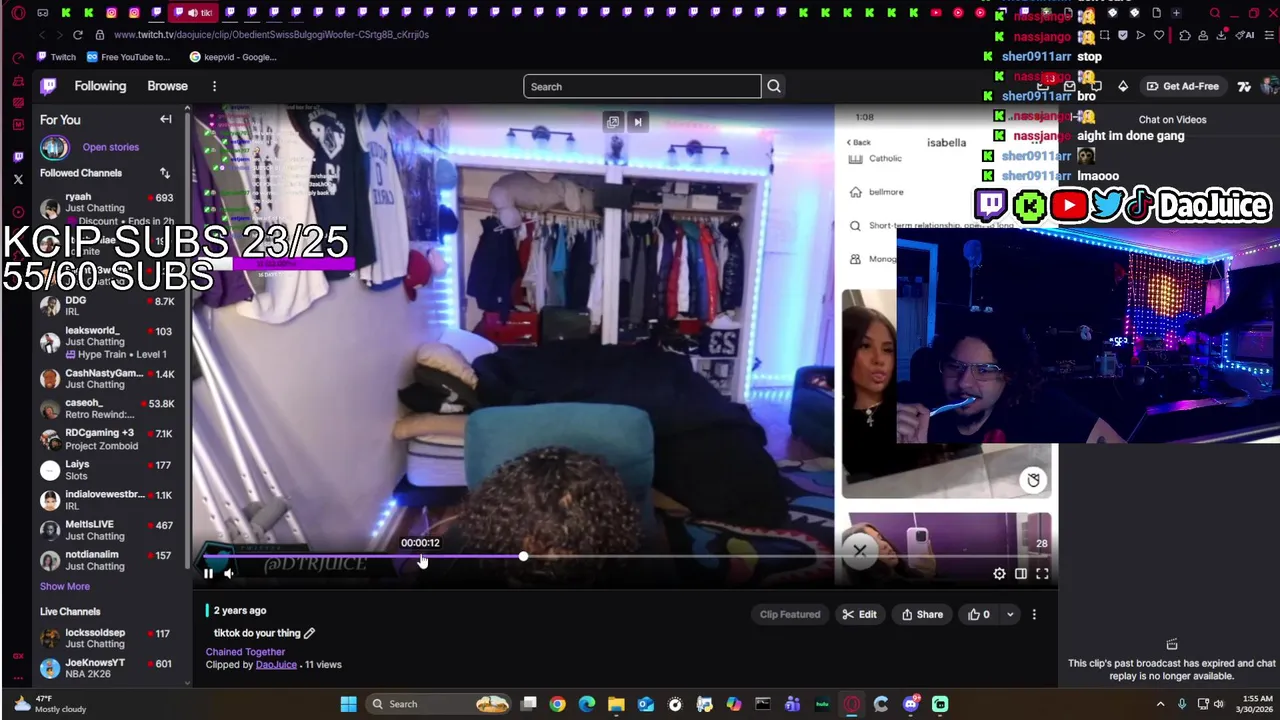Screen dimensions: 1280x720
Task: Click the taskbar Search box
Action: pos(440,704)
